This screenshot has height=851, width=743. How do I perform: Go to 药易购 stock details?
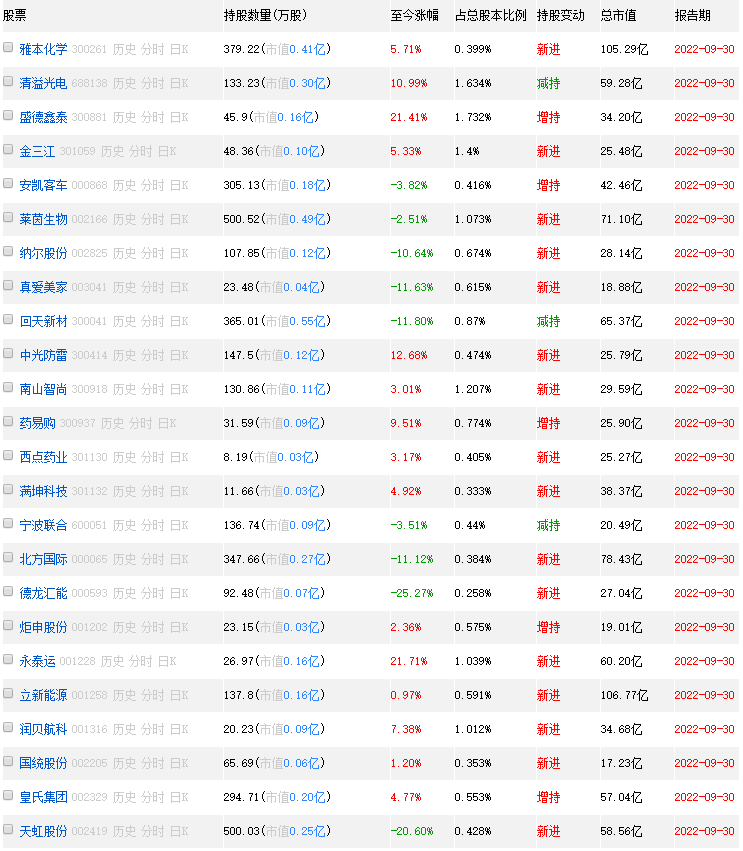37,423
